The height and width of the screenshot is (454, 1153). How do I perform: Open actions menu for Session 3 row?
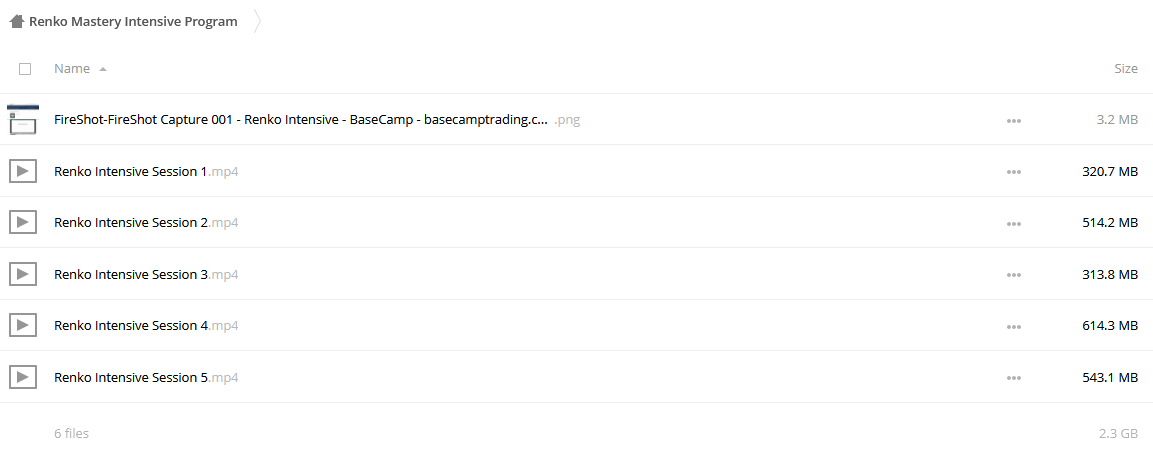[1013, 275]
